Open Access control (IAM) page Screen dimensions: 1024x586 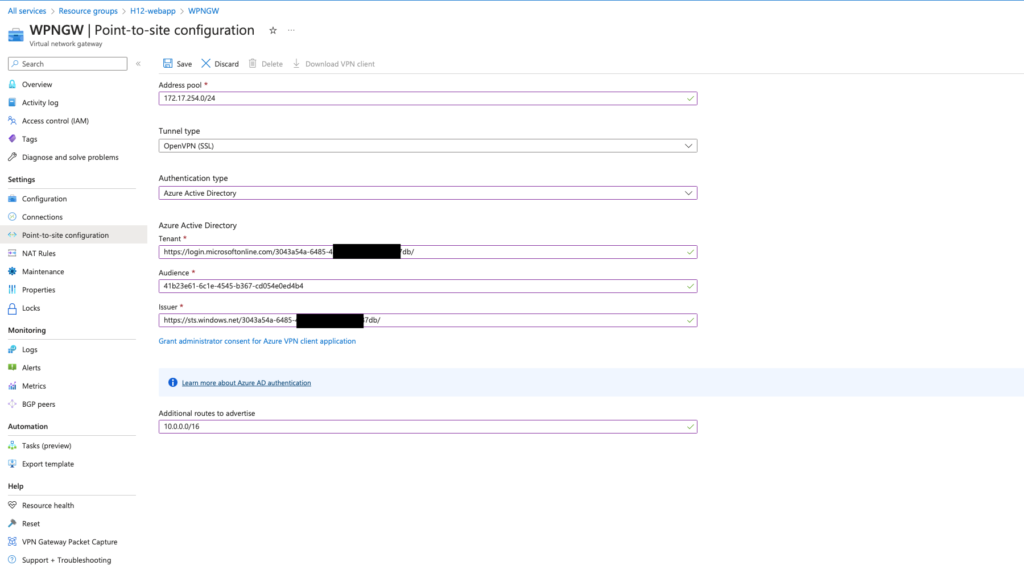coord(55,121)
